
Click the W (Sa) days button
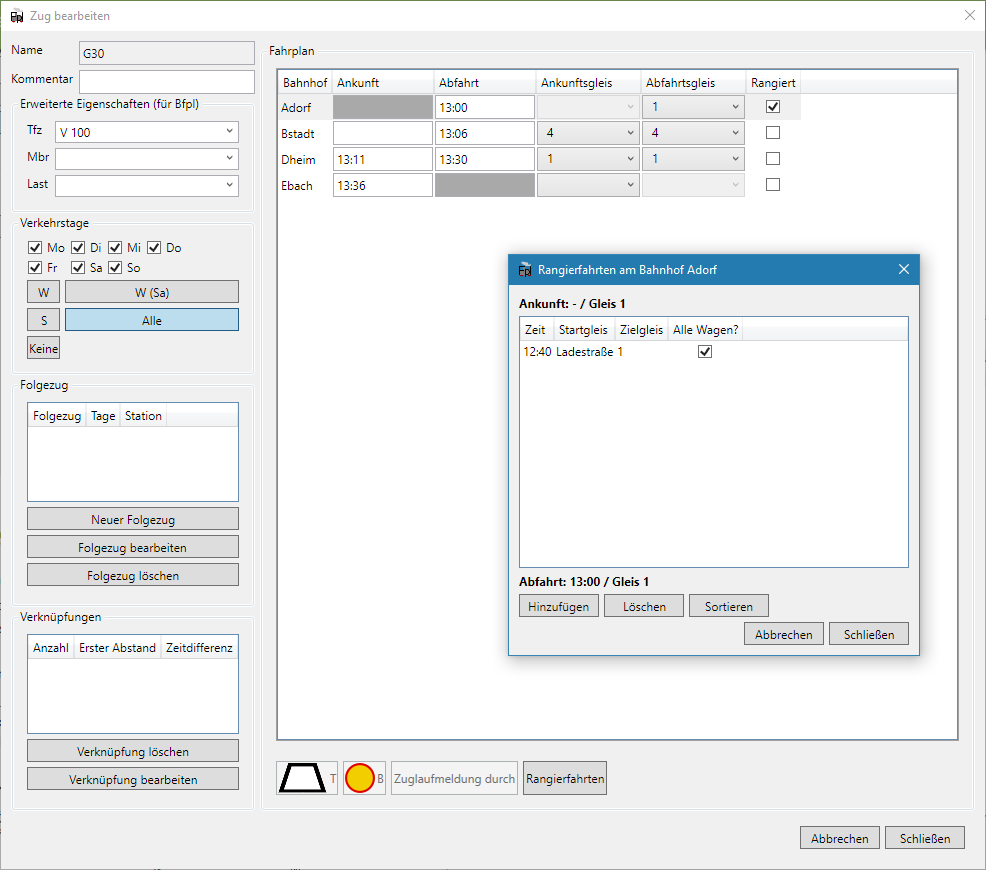[152, 292]
